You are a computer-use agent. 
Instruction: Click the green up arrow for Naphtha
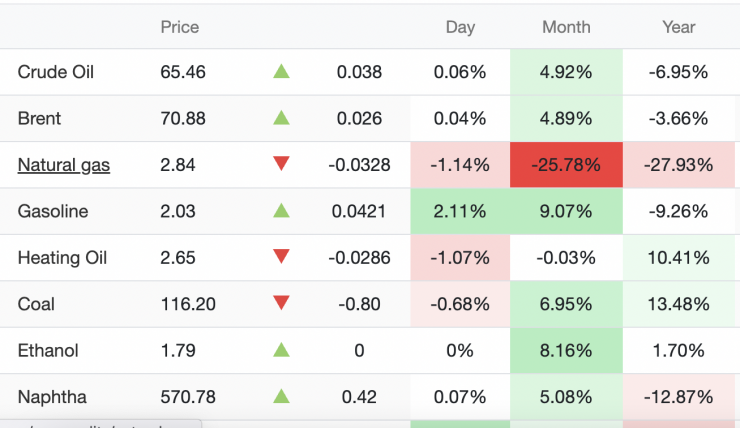pyautogui.click(x=281, y=396)
